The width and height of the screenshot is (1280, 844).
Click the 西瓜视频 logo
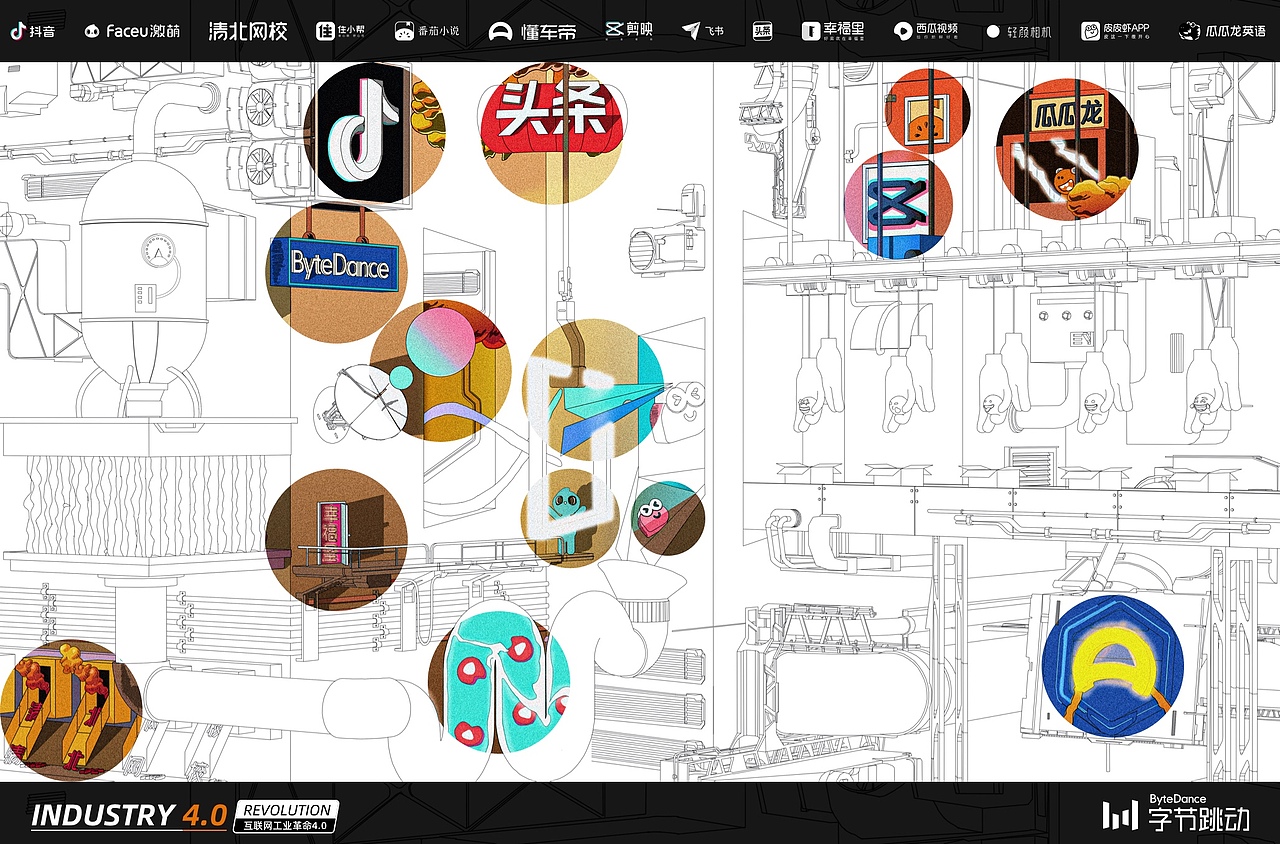926,31
